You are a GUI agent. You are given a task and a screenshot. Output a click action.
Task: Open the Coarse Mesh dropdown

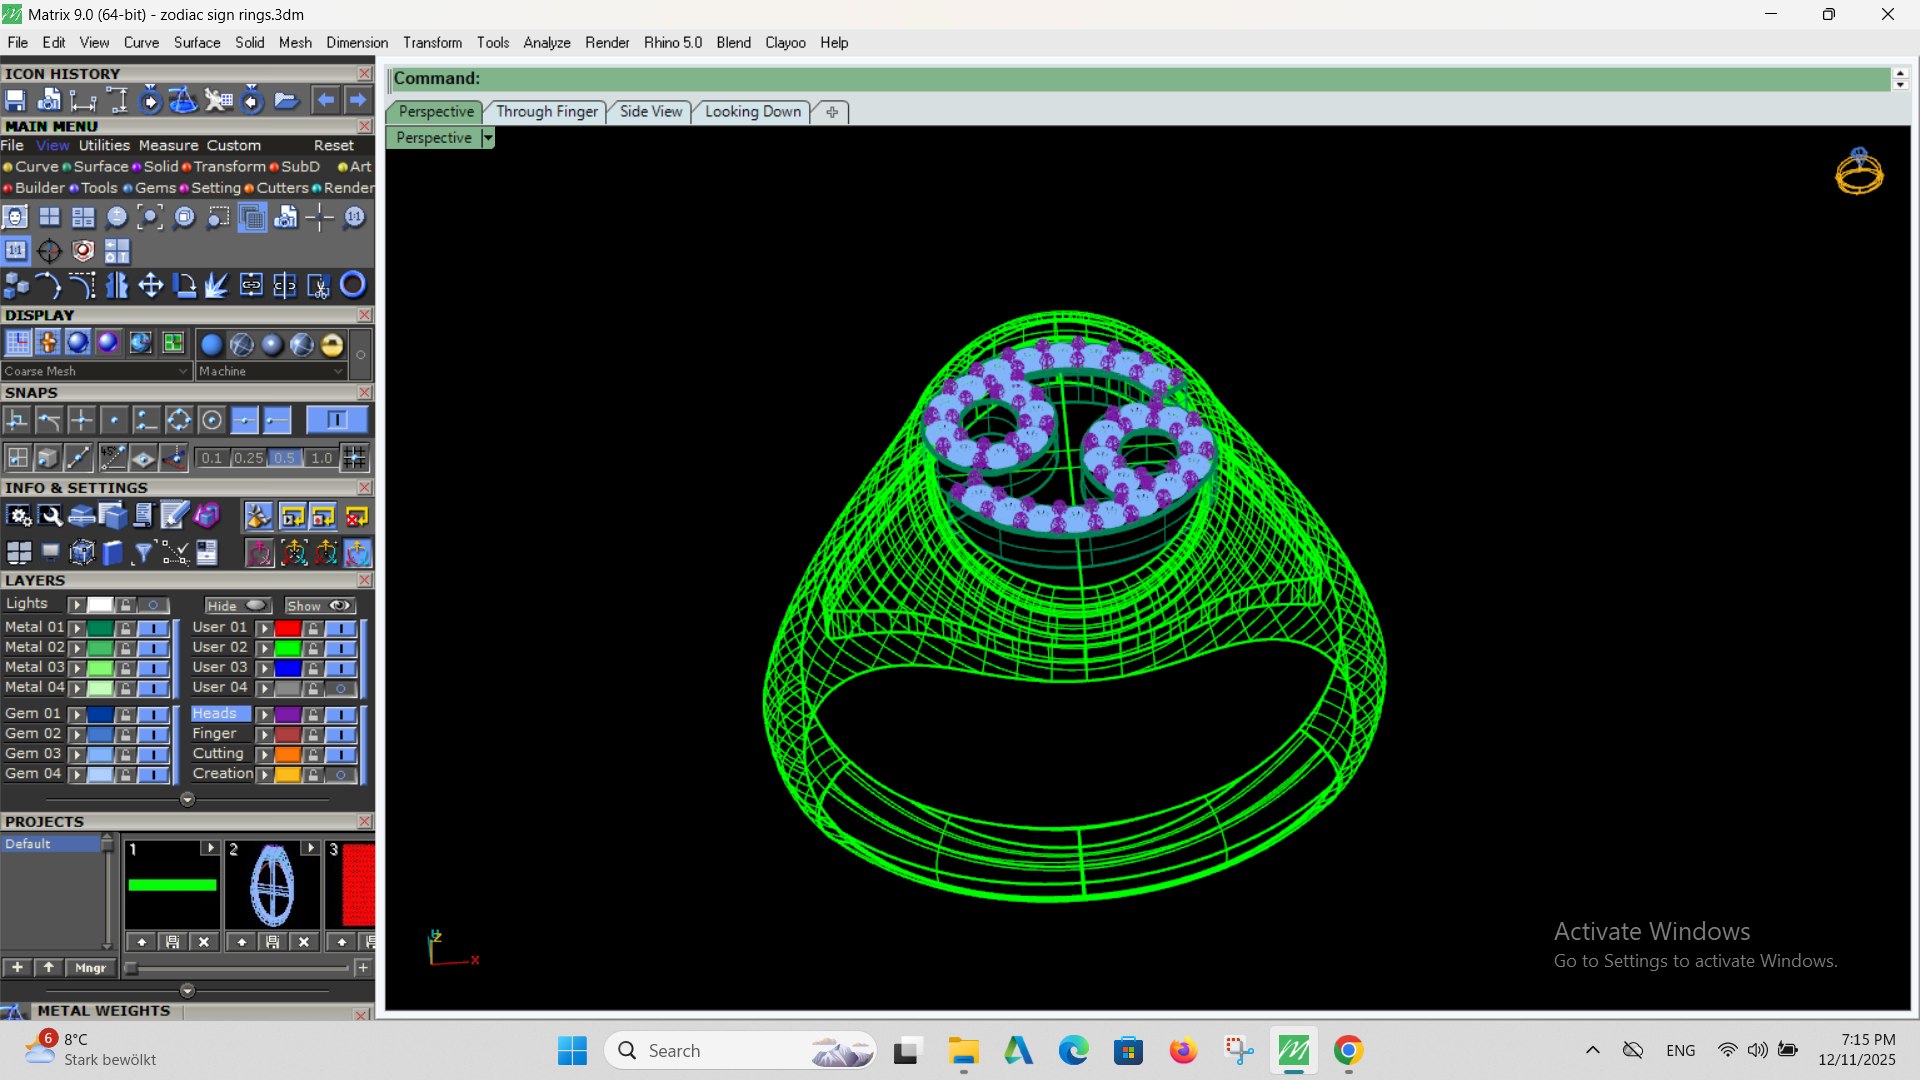click(x=96, y=371)
